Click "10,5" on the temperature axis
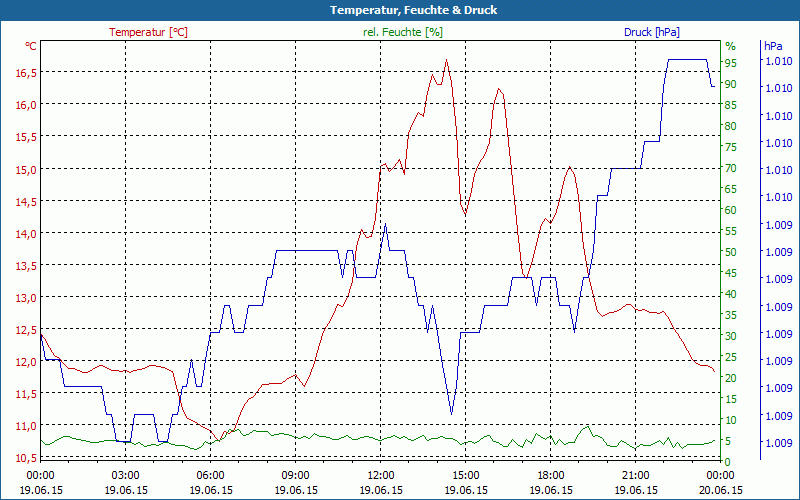The width and height of the screenshot is (800, 500). tap(26, 458)
